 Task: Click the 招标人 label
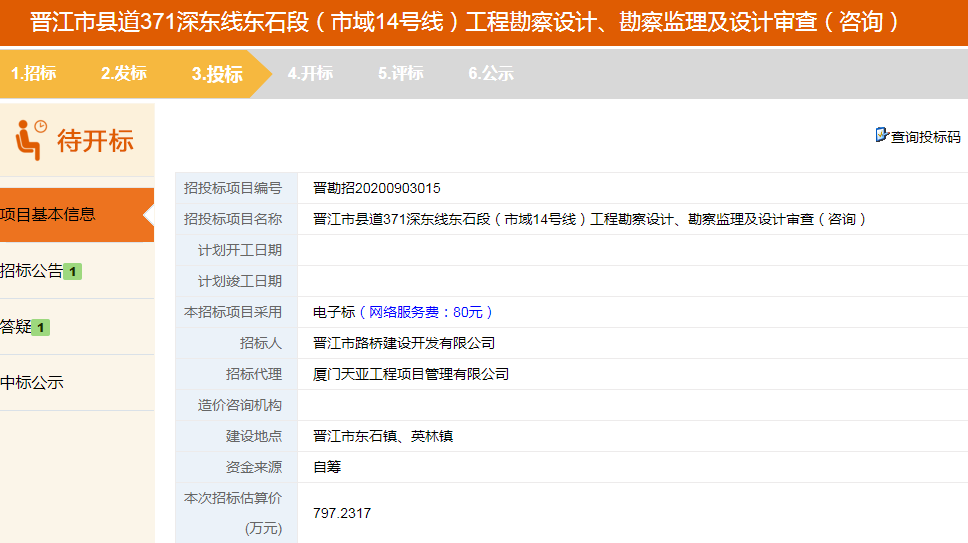[x=261, y=343]
